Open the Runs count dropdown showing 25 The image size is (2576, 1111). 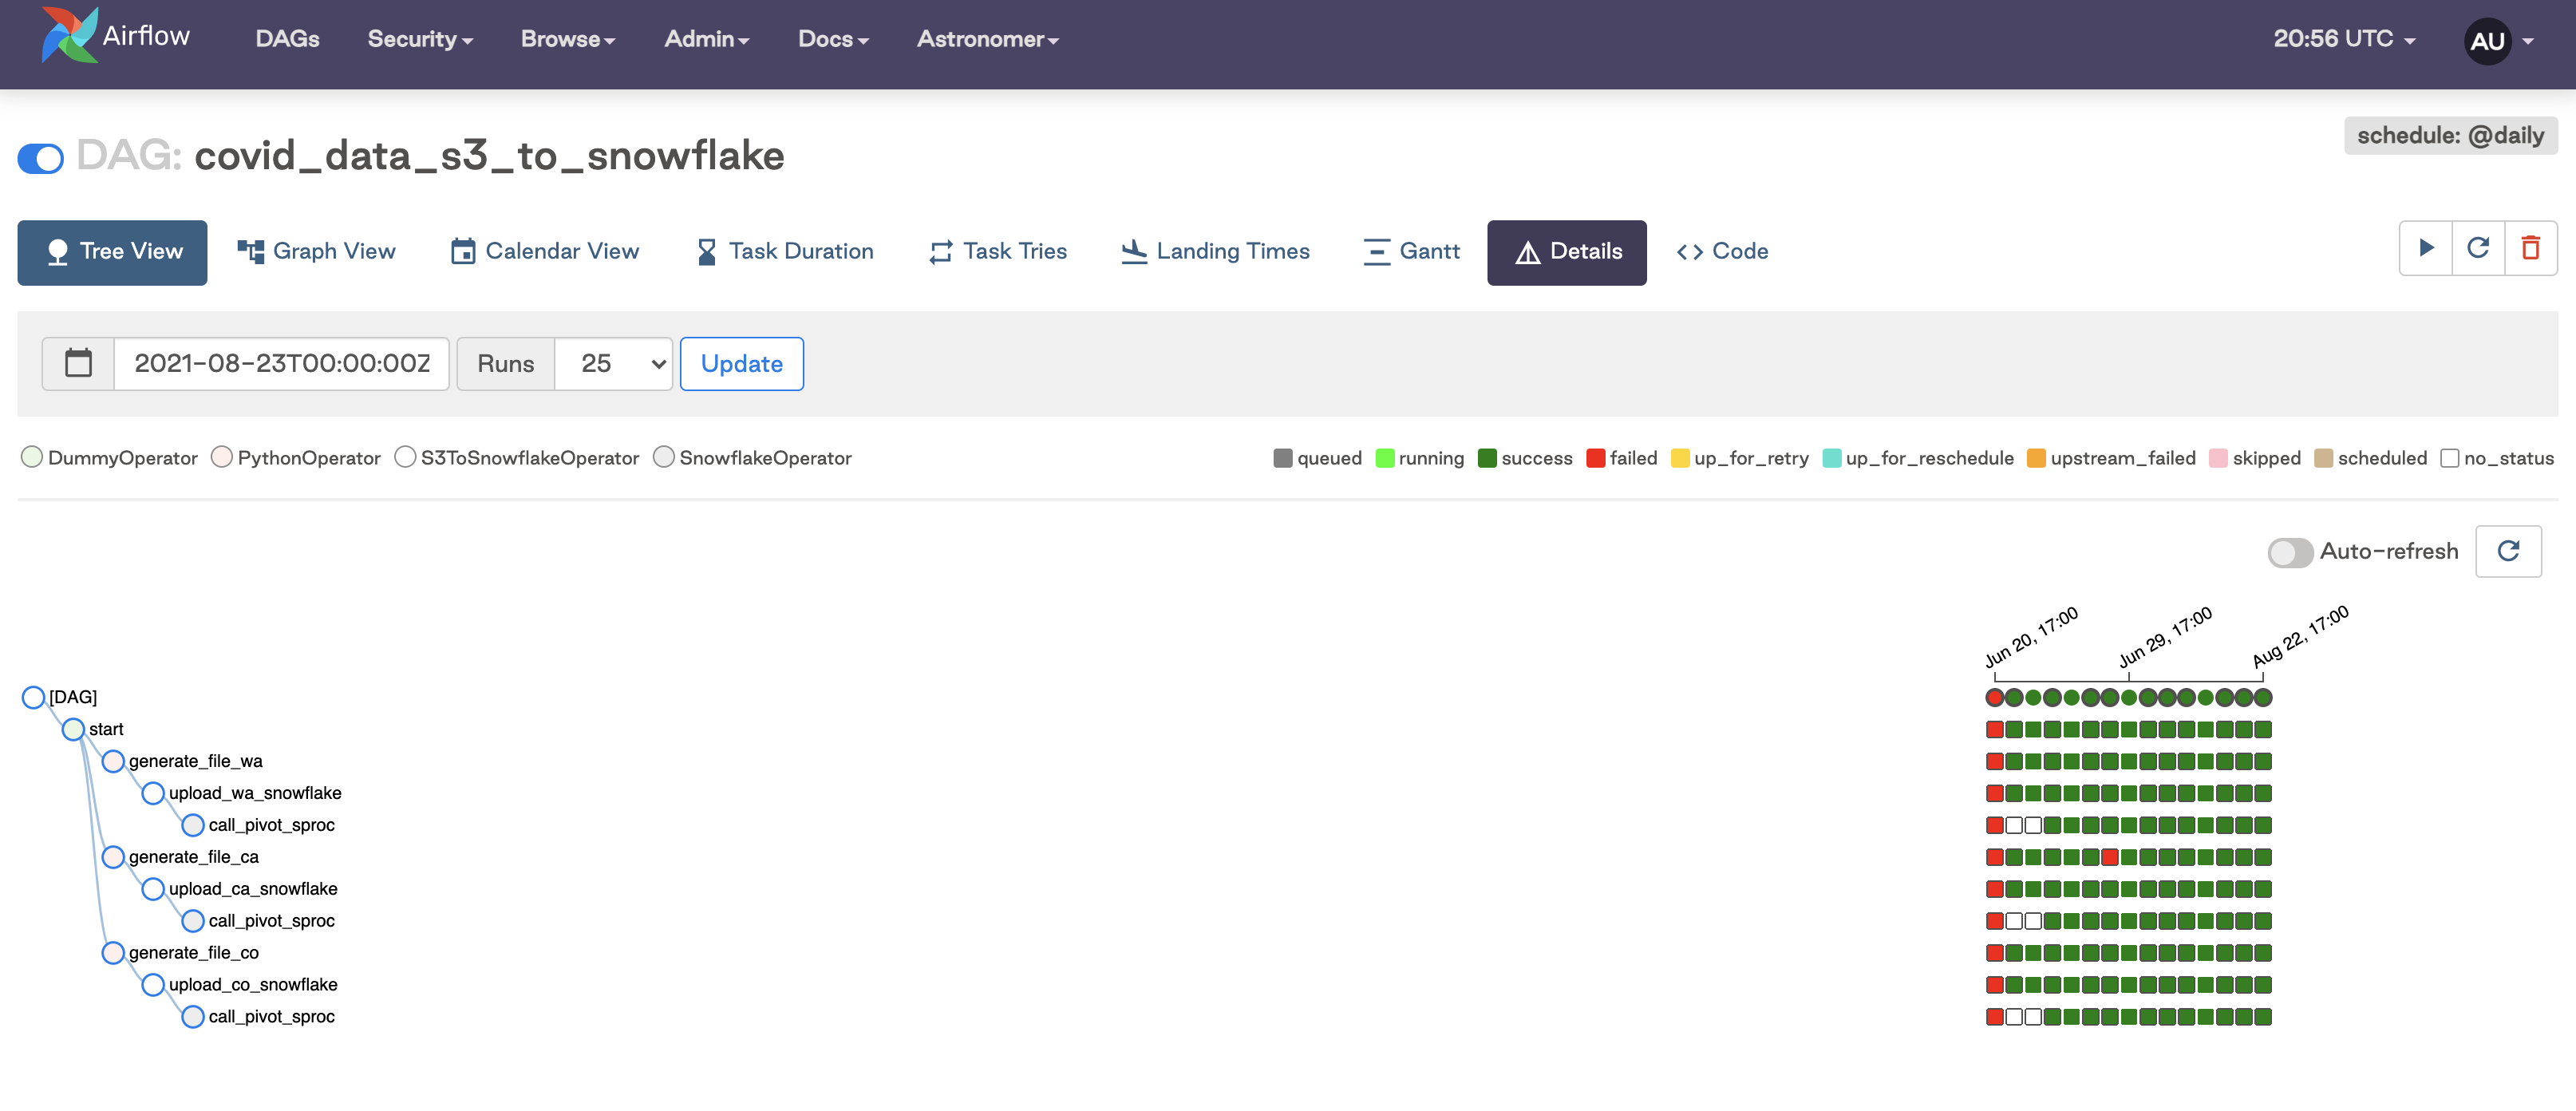[613, 363]
